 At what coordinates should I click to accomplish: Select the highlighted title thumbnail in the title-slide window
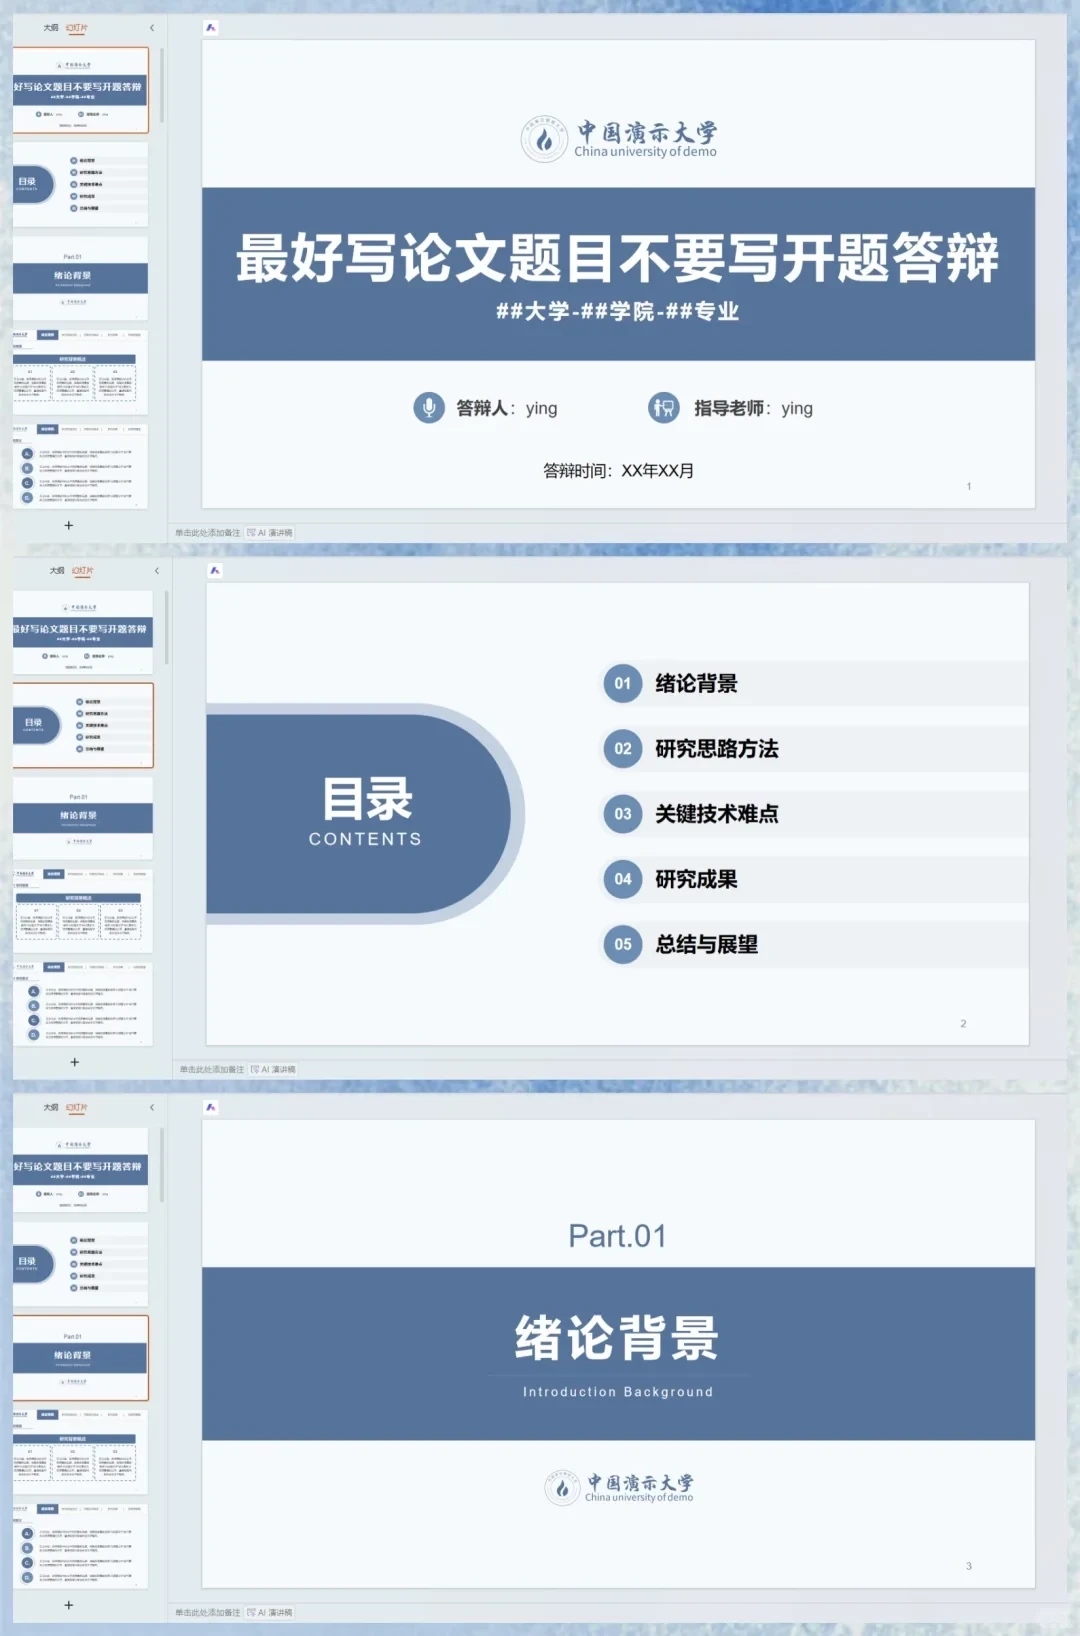(81, 90)
